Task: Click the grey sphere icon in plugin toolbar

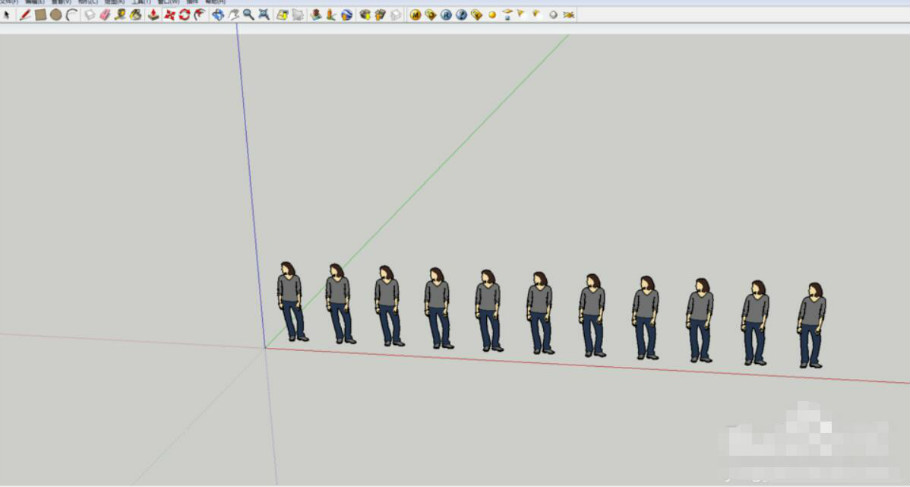Action: coord(553,15)
